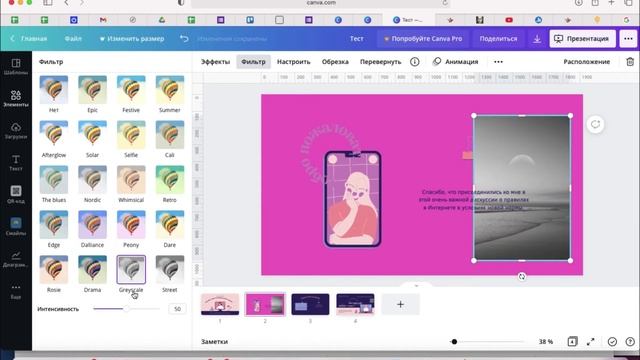This screenshot has height=360, width=640.
Task: Click the zoom slider handle
Action: click(x=454, y=342)
